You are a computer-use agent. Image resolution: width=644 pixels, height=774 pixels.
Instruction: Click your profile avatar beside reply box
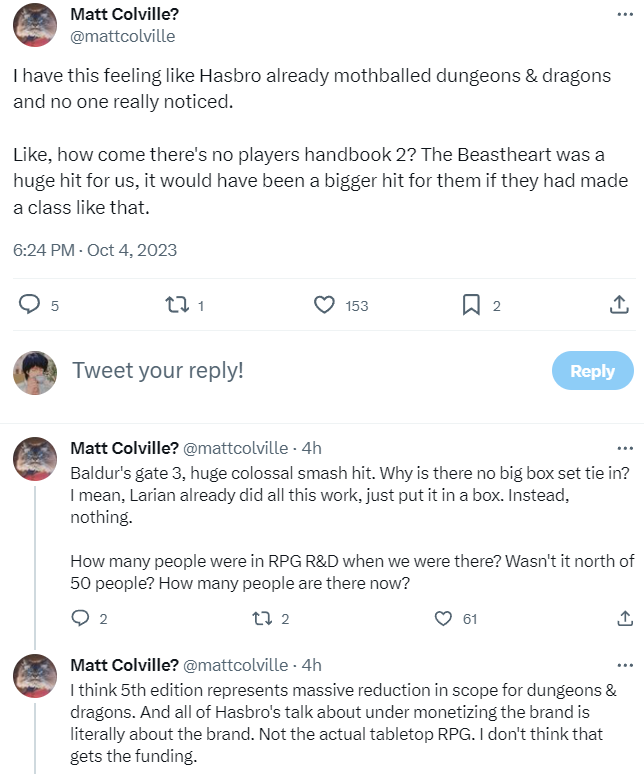click(x=35, y=372)
